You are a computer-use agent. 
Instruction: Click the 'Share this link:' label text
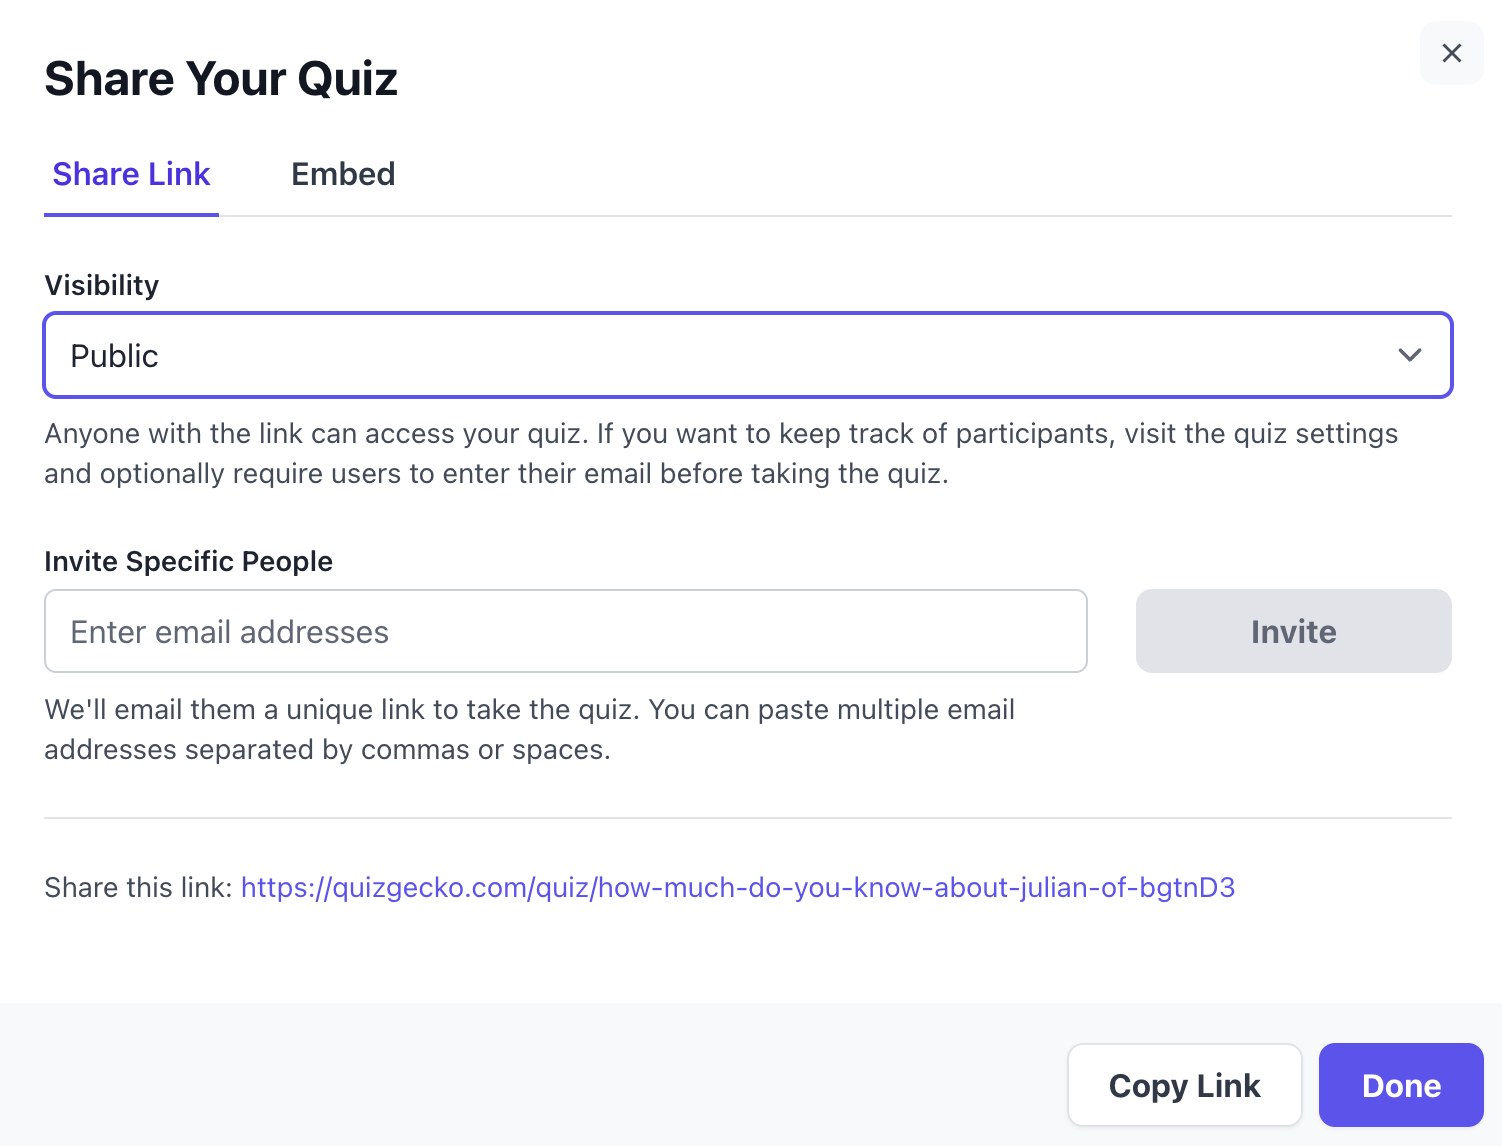pos(138,887)
